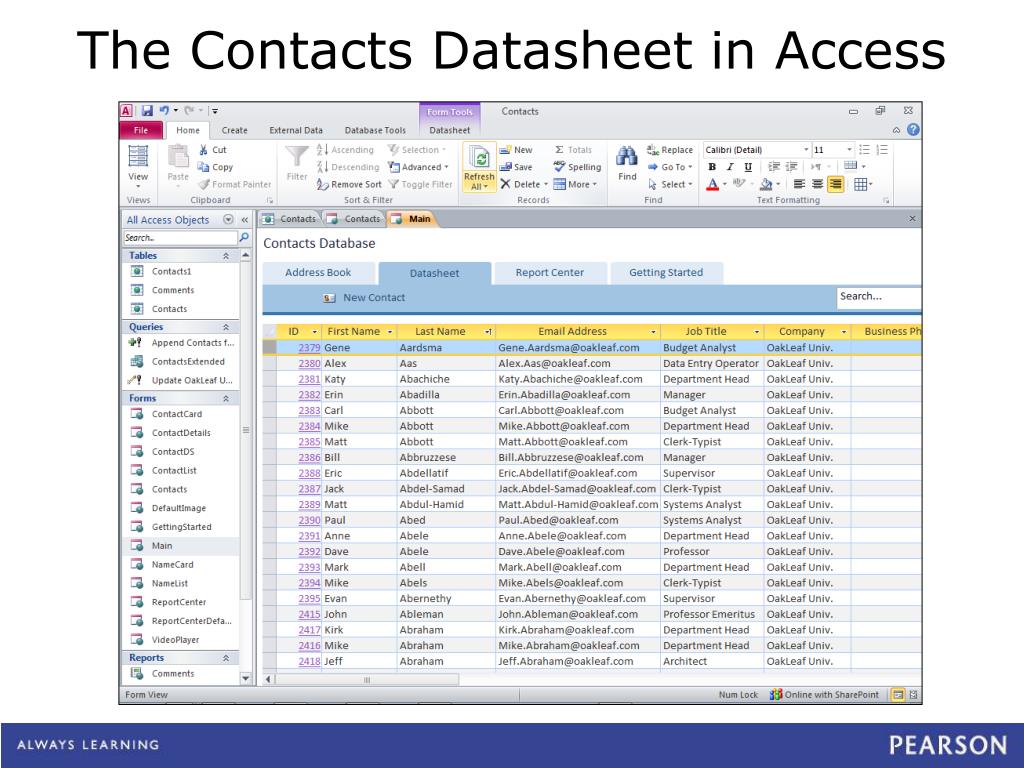Switch to the Create ribbon tab
The image size is (1024, 768).
tap(234, 130)
